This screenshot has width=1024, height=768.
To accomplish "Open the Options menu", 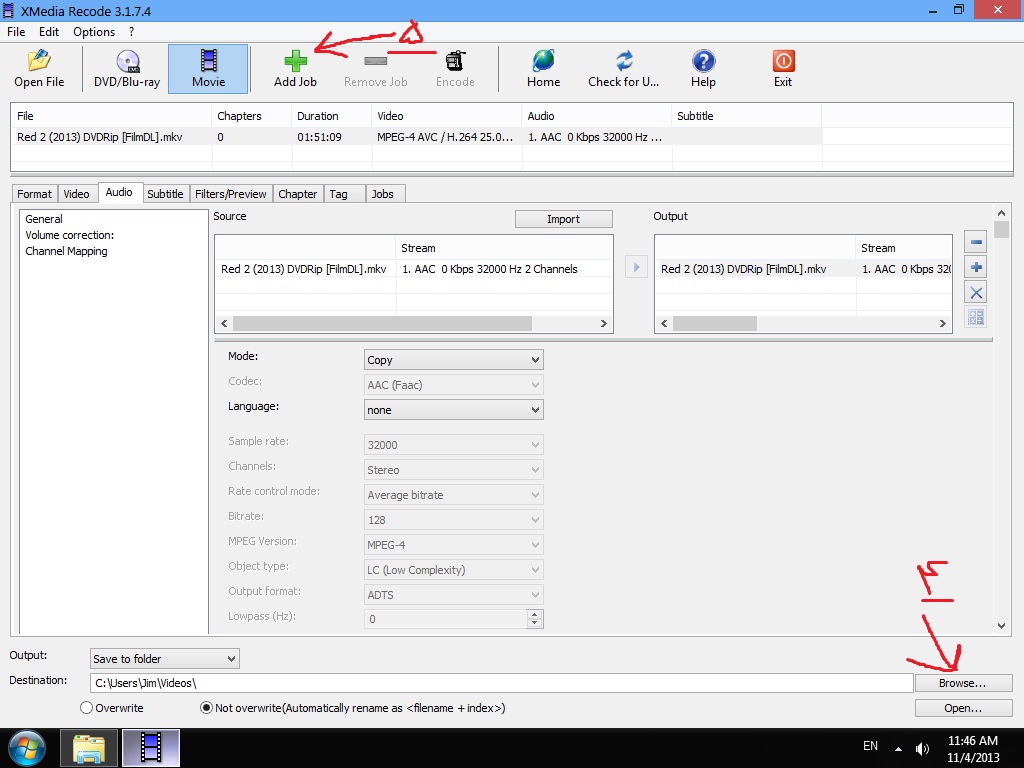I will click(x=94, y=32).
